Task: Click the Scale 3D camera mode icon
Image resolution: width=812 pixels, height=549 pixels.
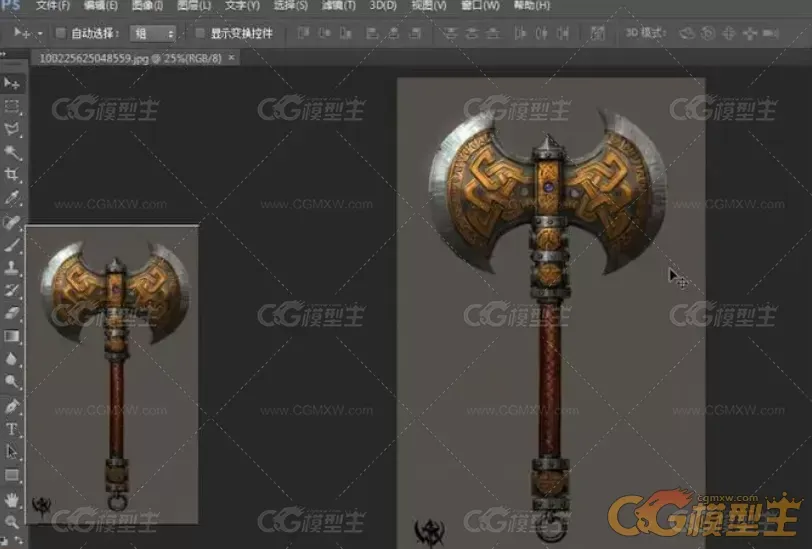Action: pyautogui.click(x=771, y=34)
